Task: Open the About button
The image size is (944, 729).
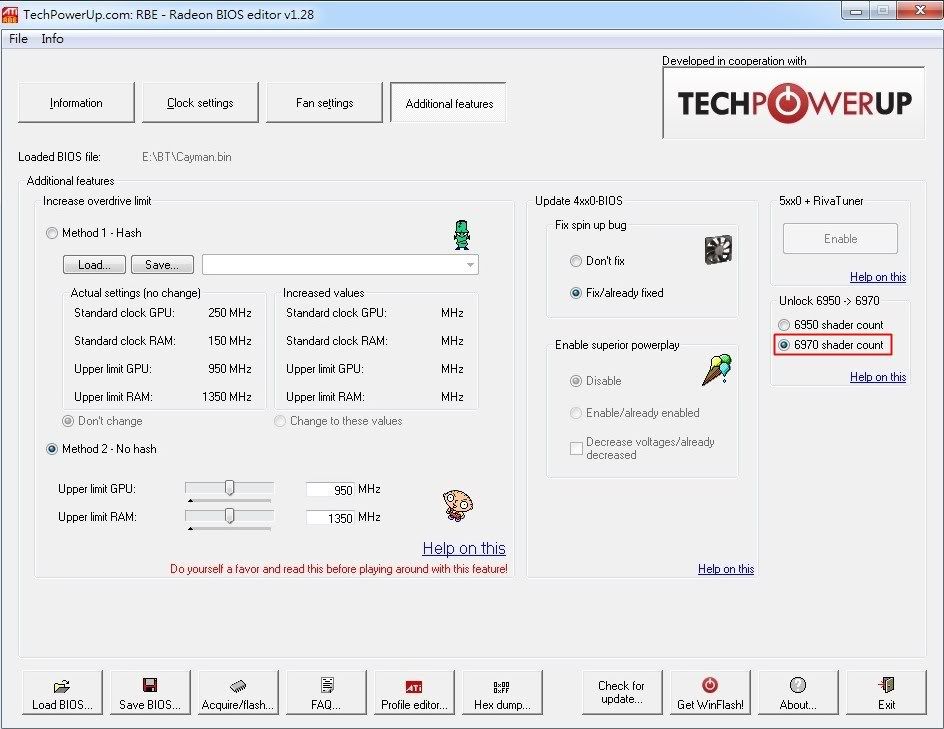Action: [x=798, y=692]
